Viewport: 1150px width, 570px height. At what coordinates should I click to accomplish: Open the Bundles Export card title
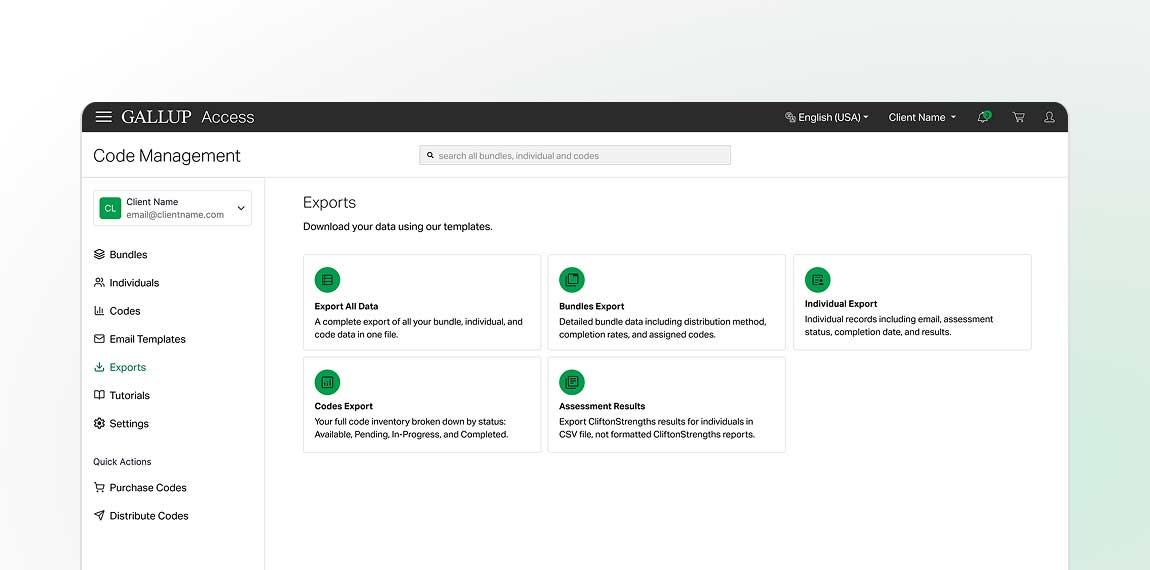pos(592,307)
